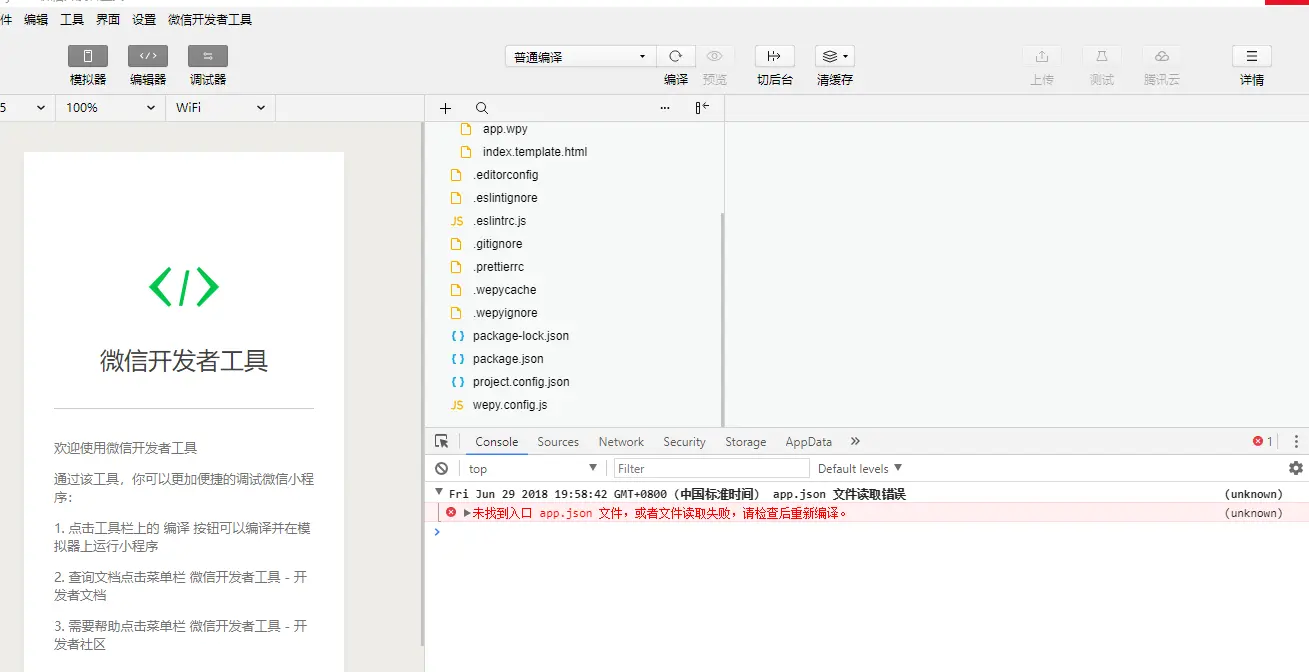Screen dimensions: 1309x672
Task: Collapse the file tree panel icon
Action: 702,108
